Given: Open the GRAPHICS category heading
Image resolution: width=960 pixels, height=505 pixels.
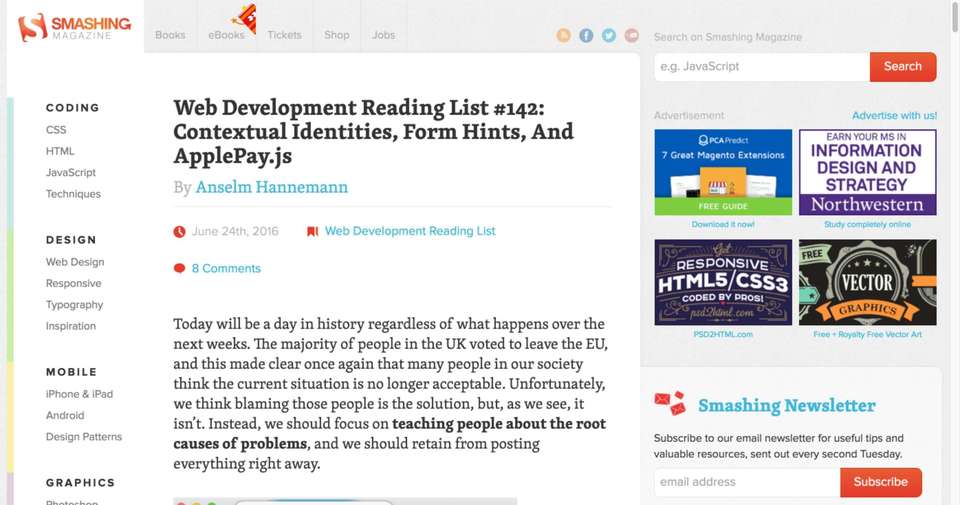Looking at the screenshot, I should pyautogui.click(x=80, y=483).
